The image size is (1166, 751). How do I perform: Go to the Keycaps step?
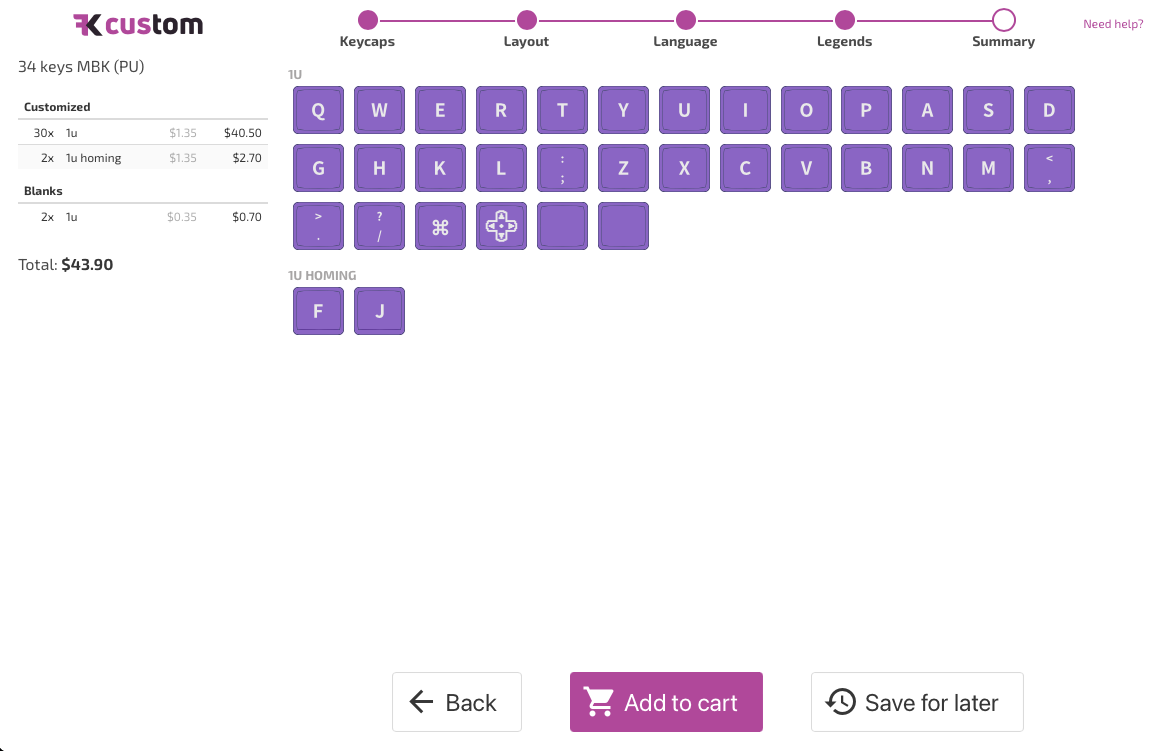pyautogui.click(x=368, y=20)
